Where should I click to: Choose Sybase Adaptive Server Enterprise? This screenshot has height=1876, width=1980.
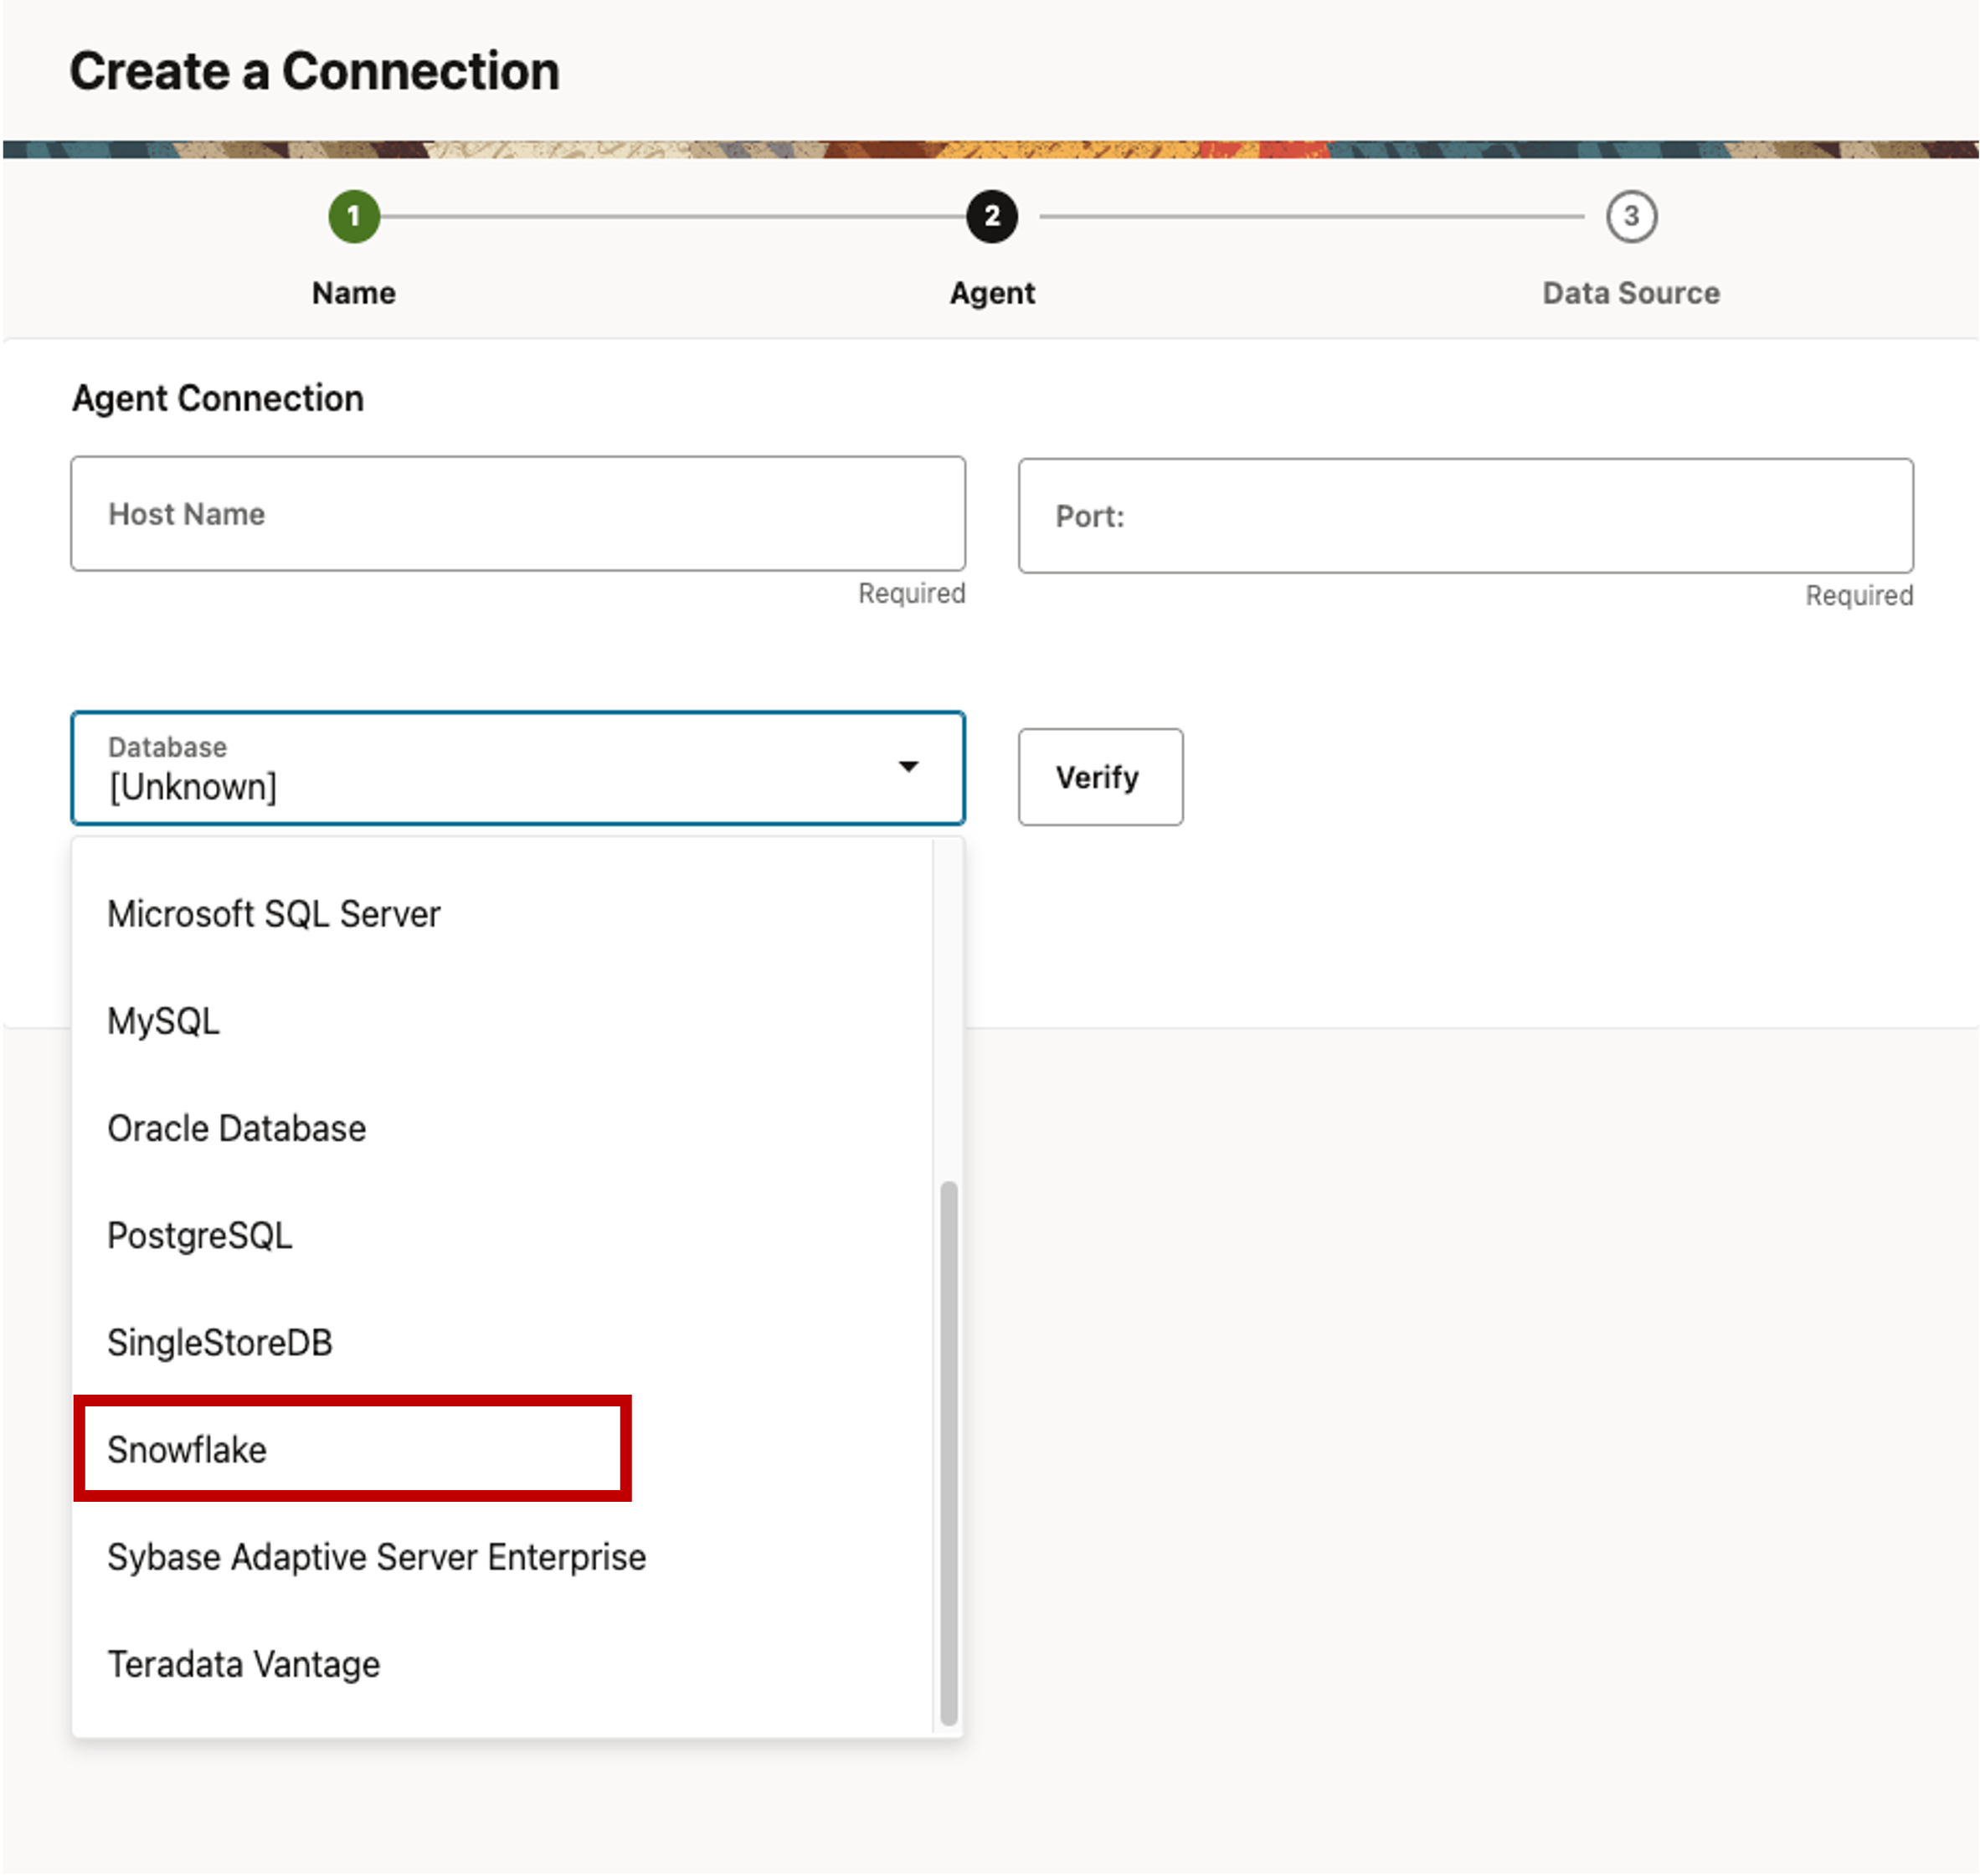377,1557
